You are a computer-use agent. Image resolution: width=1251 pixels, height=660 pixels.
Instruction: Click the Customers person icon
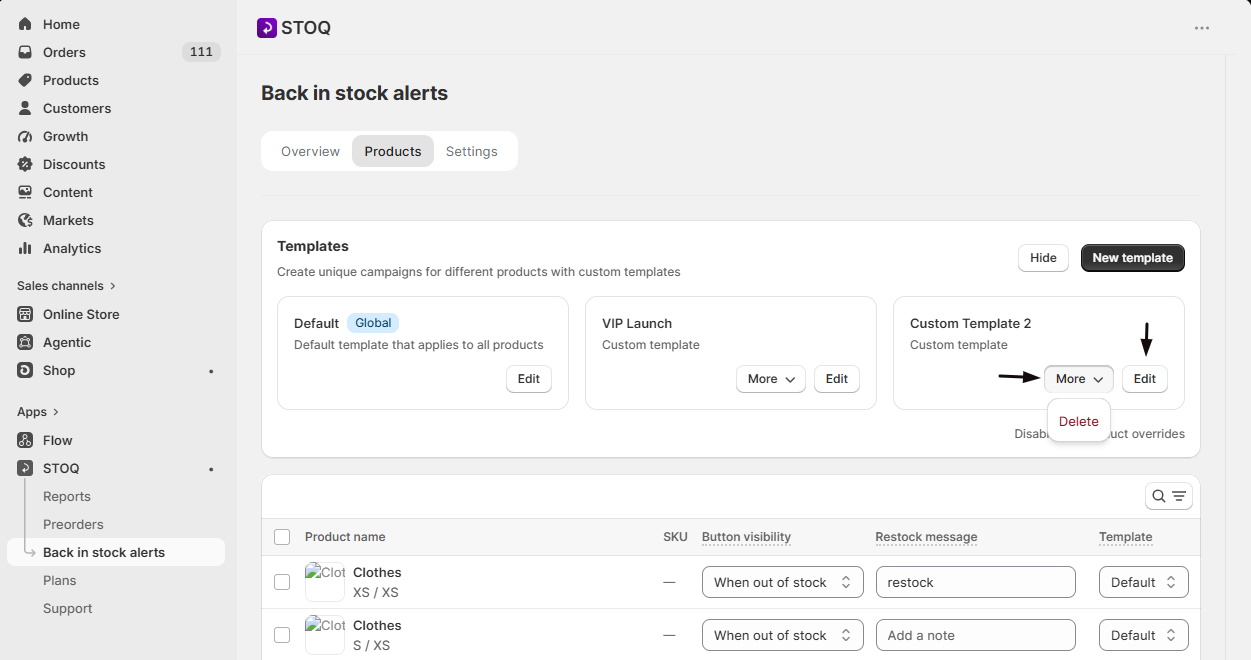(x=25, y=108)
